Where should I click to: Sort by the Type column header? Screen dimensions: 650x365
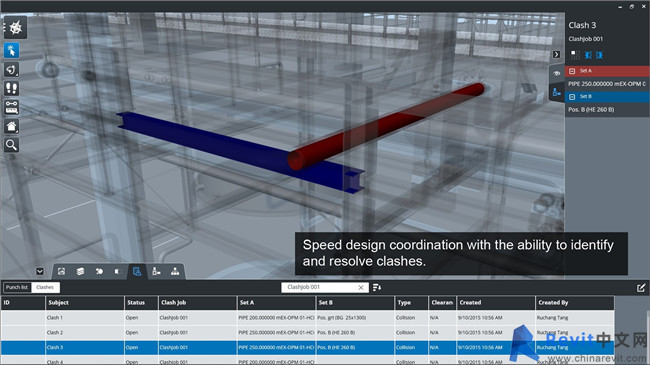pos(411,303)
